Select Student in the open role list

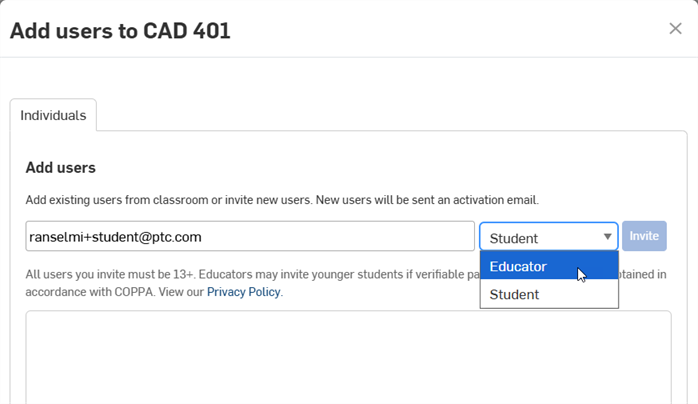coord(549,294)
